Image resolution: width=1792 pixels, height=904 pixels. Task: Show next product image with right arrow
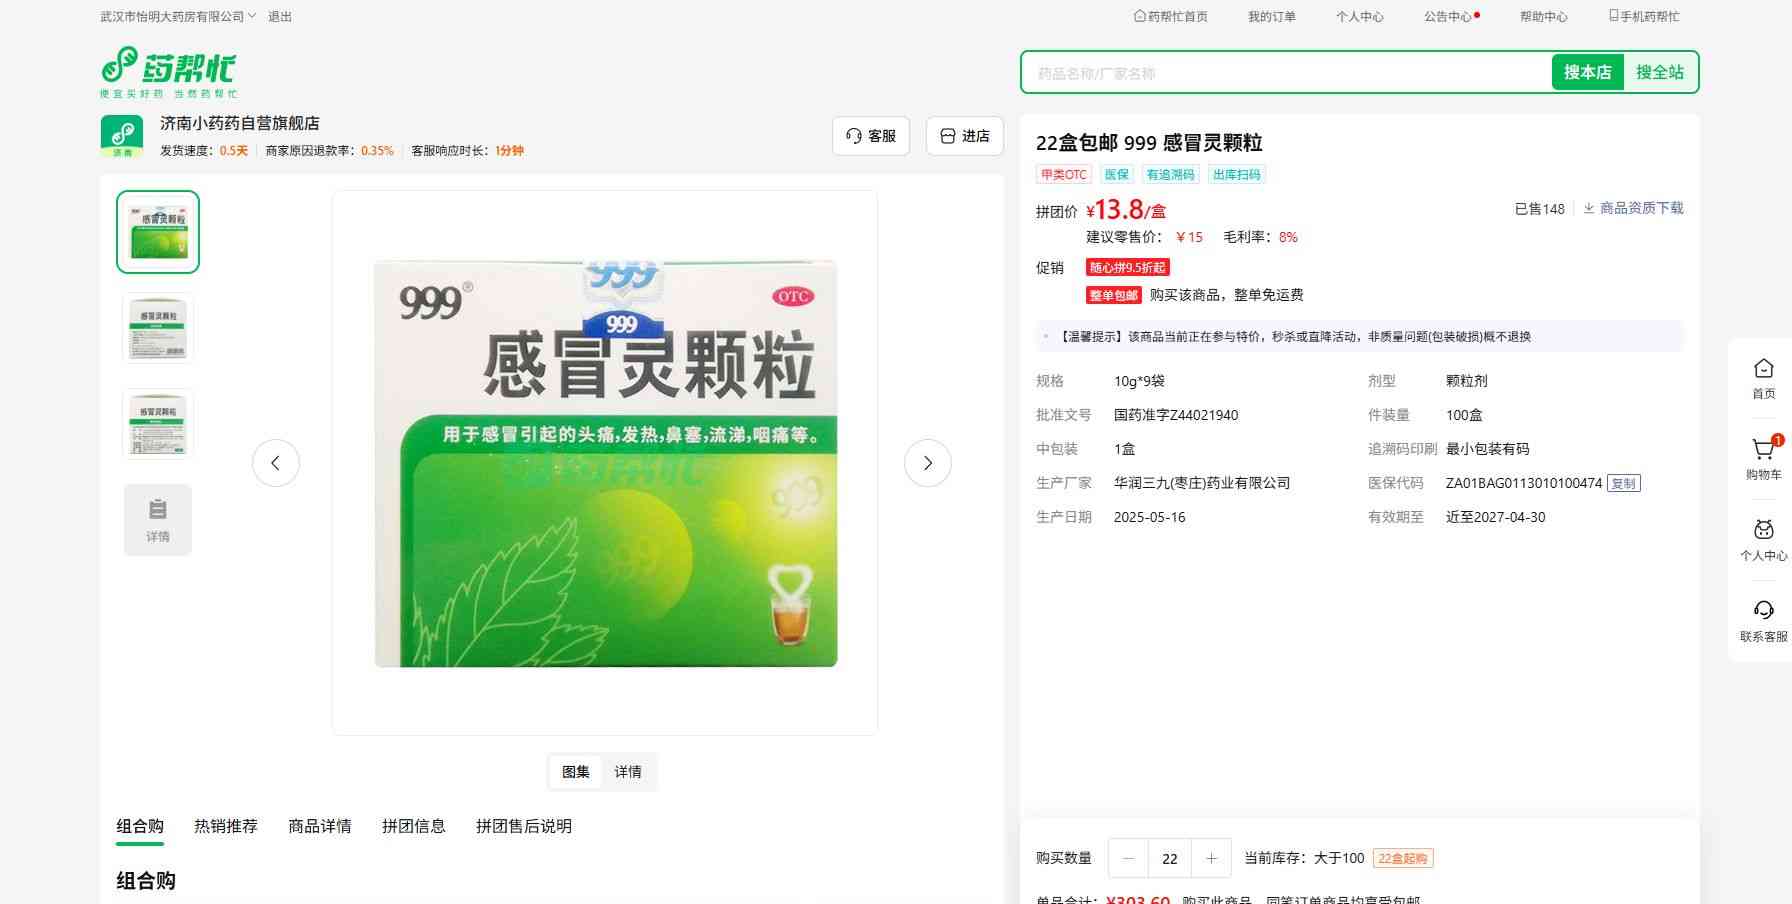[927, 463]
